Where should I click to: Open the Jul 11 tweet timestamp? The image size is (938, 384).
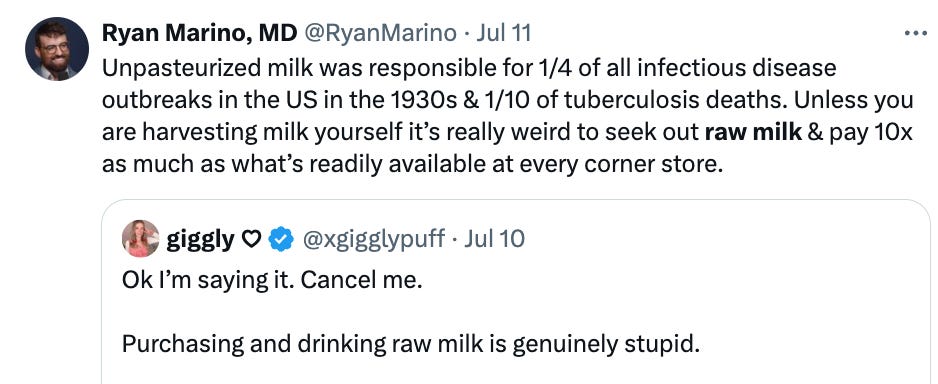503,33
